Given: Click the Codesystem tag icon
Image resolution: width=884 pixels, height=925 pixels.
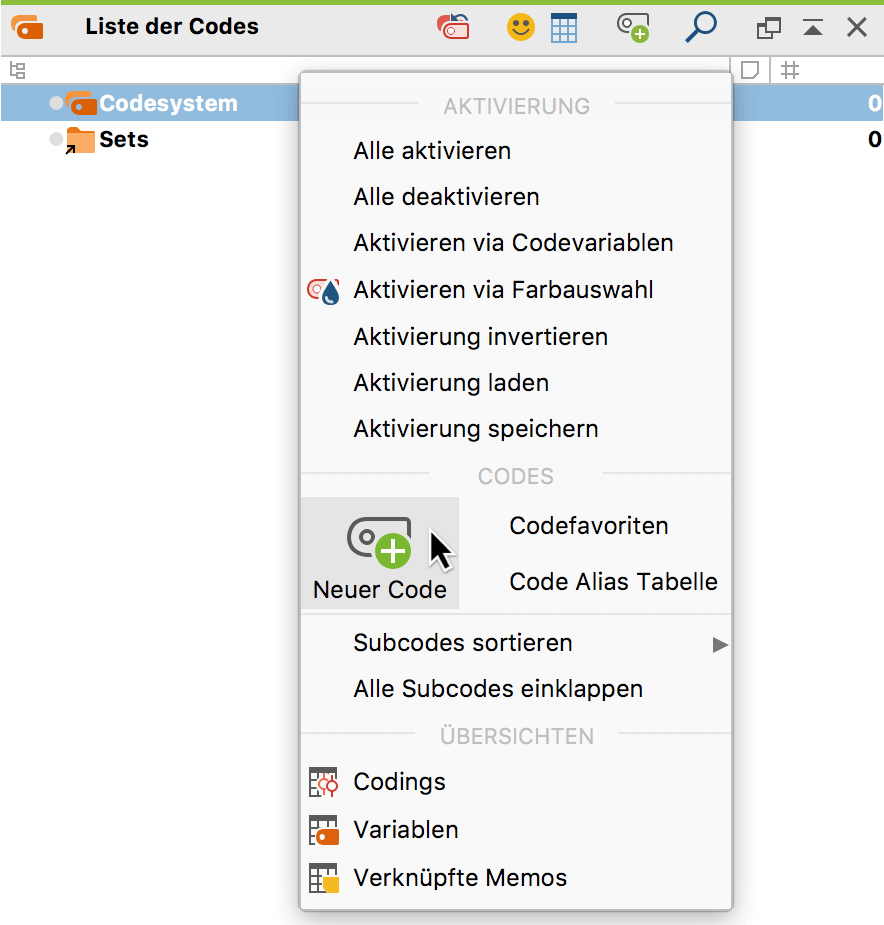Looking at the screenshot, I should [81, 103].
